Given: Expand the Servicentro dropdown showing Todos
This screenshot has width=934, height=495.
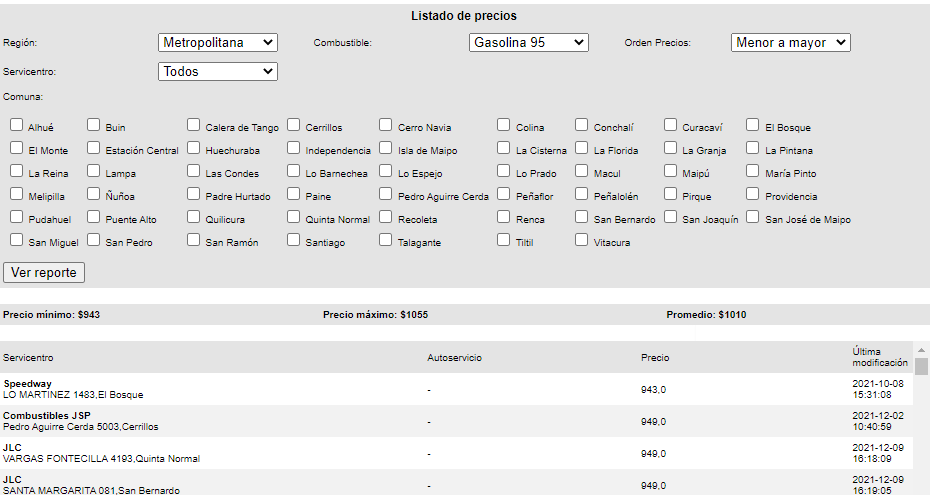Looking at the screenshot, I should (217, 72).
